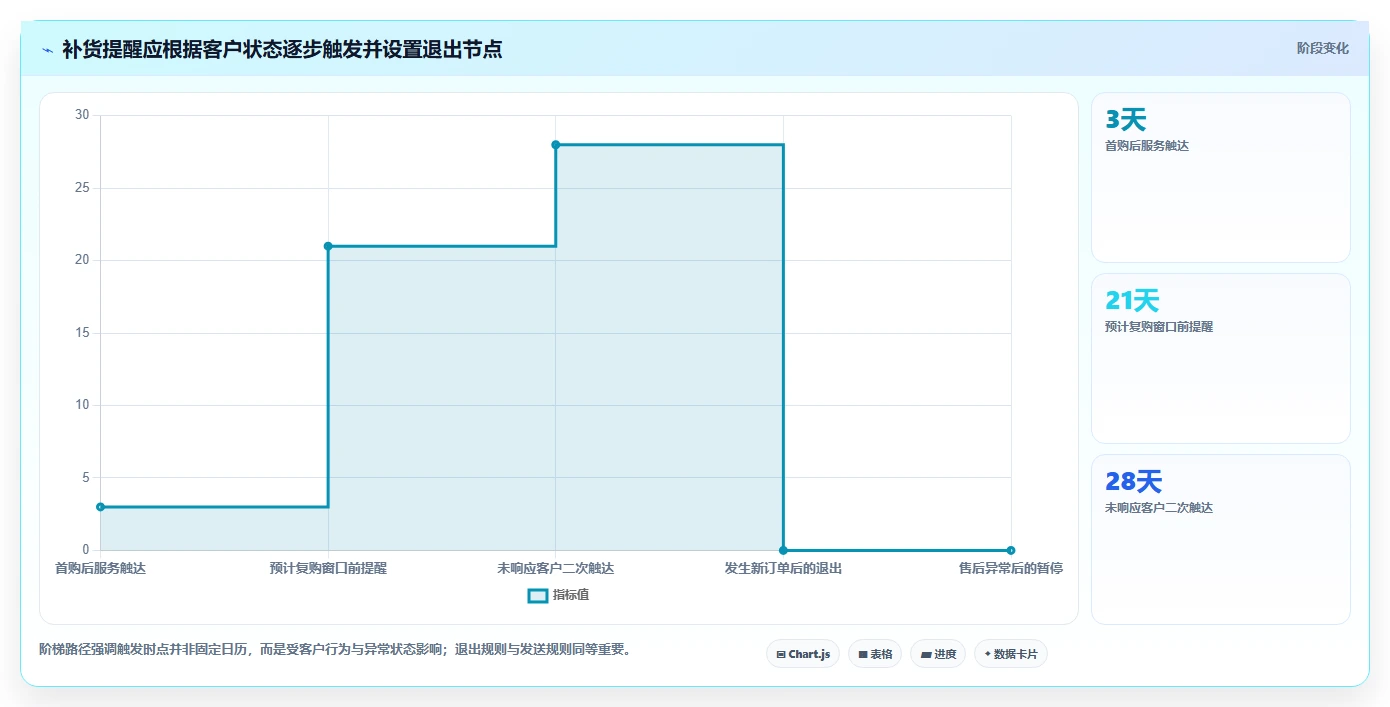Click the y-axis value 30

coord(82,115)
